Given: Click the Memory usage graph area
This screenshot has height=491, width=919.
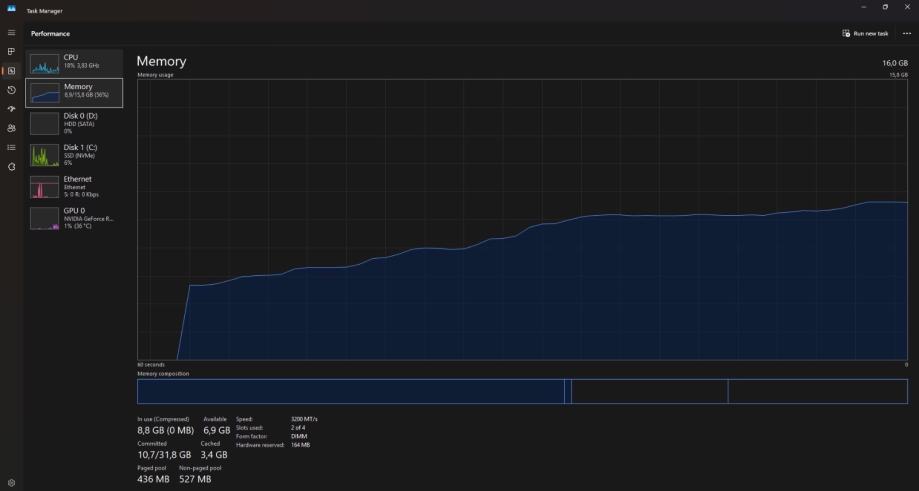Looking at the screenshot, I should 522,220.
